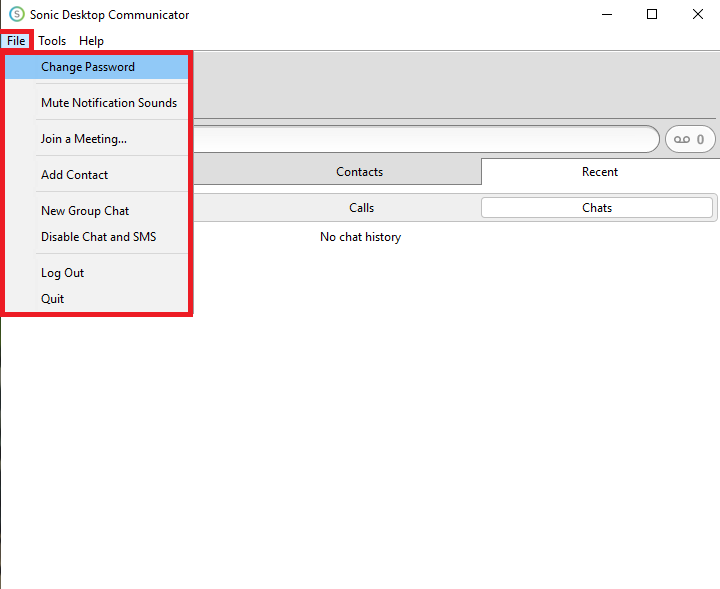The image size is (720, 589).
Task: Select Quit from the File menu
Action: pos(96,299)
